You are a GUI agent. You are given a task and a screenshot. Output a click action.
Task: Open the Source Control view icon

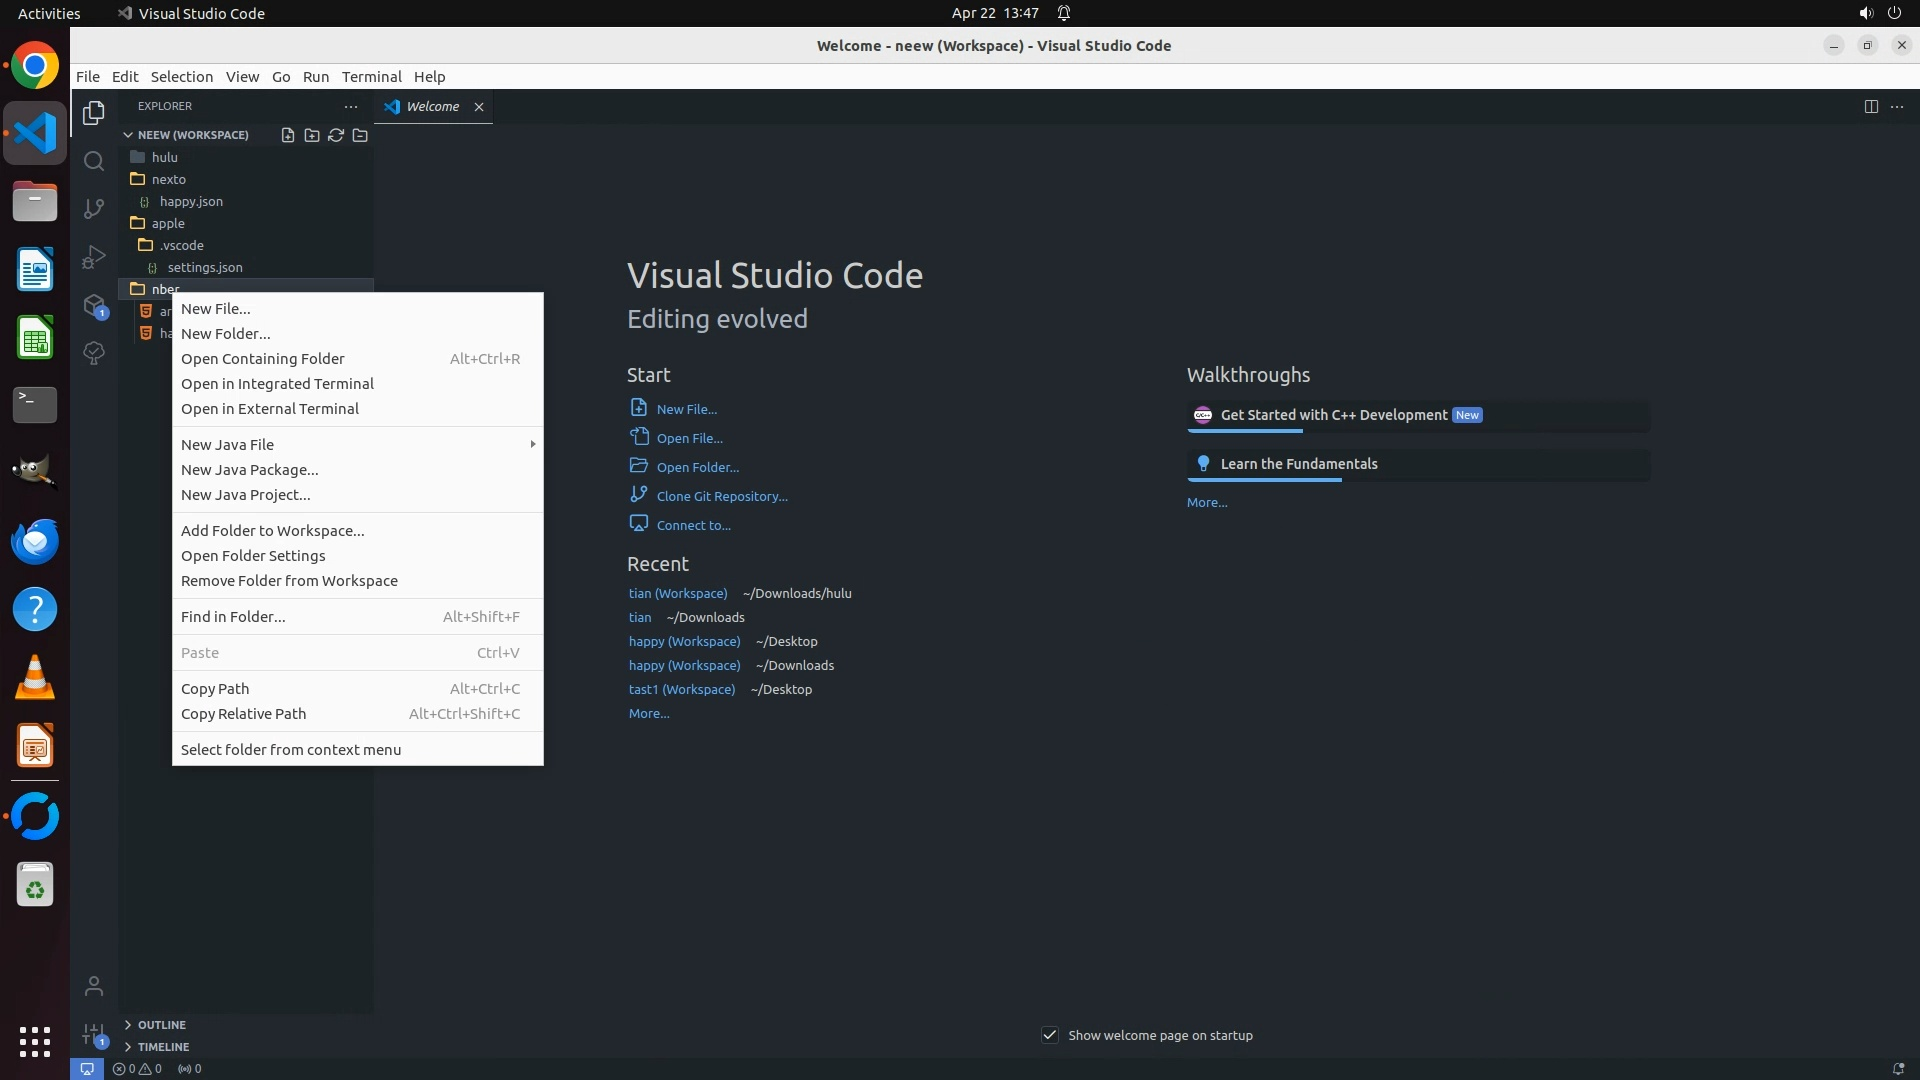(94, 209)
